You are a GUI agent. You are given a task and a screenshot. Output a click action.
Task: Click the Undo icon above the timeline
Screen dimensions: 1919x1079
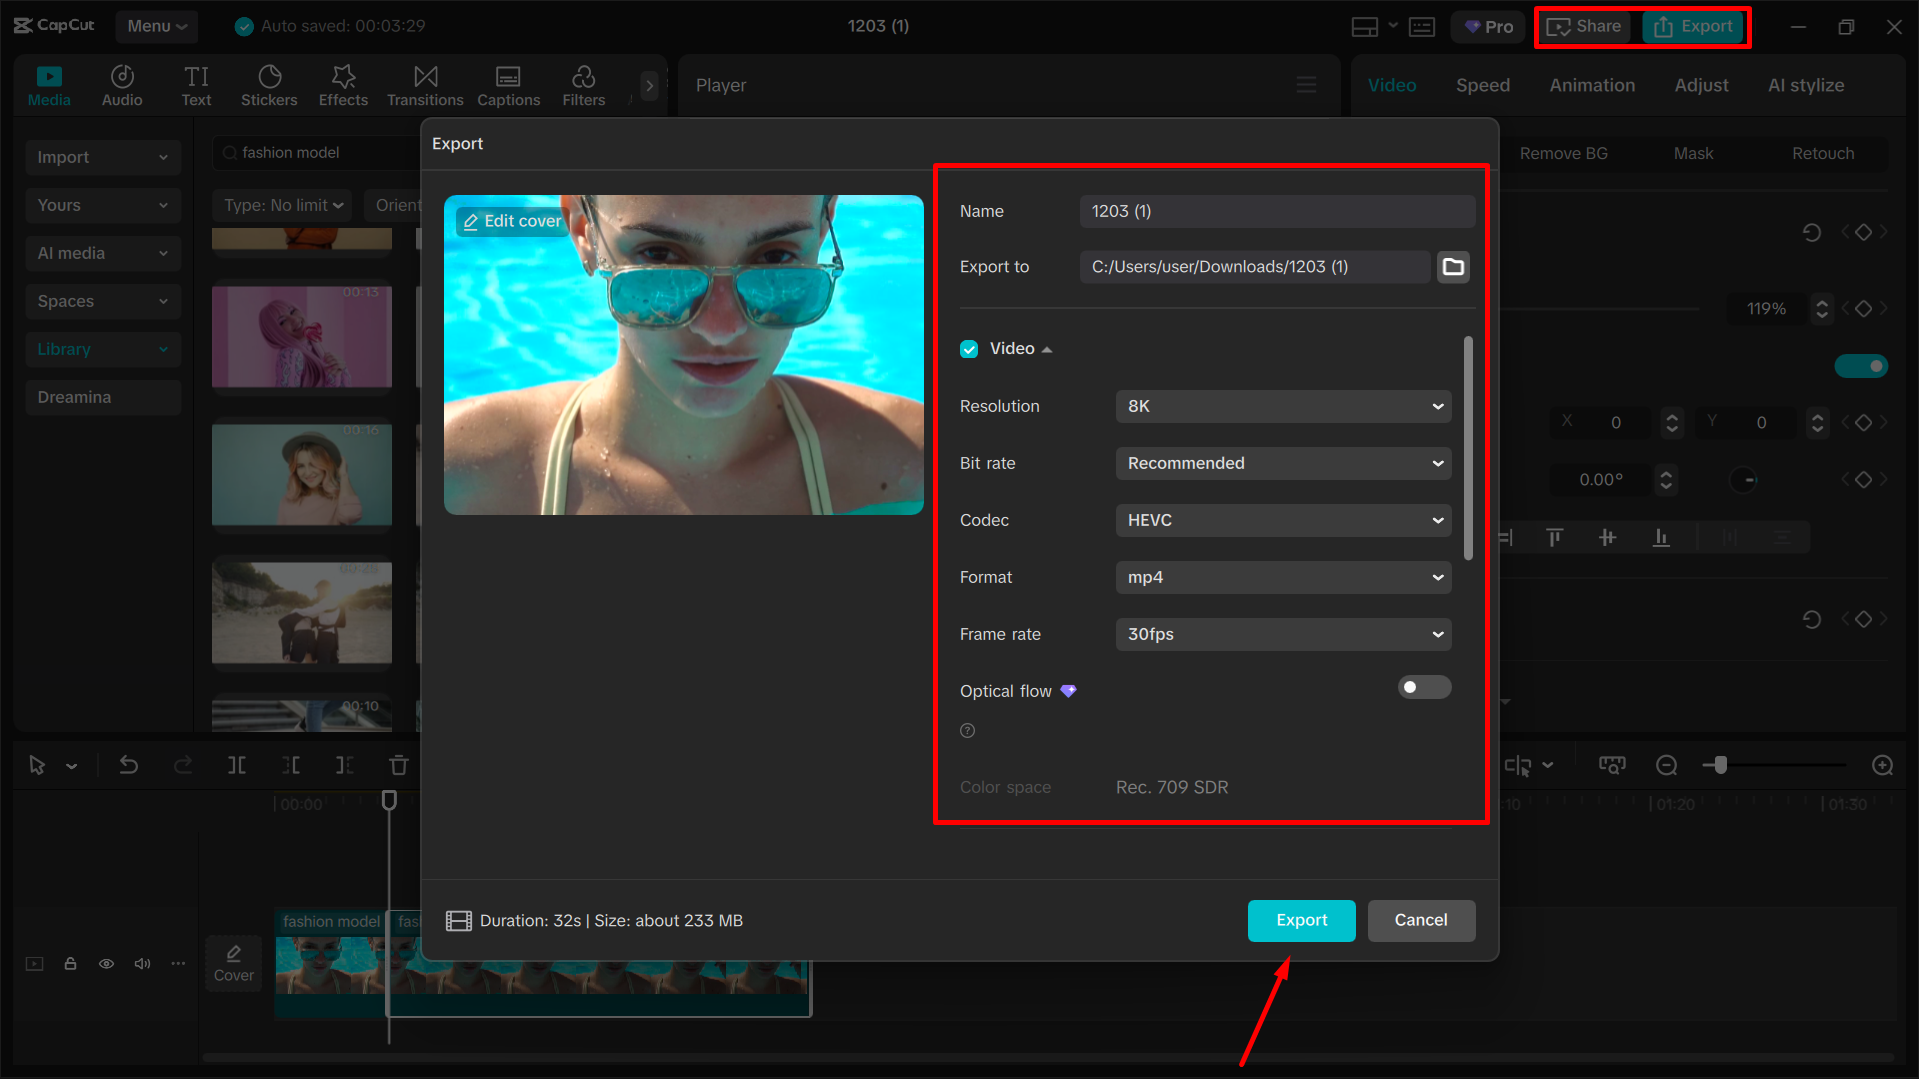(128, 764)
